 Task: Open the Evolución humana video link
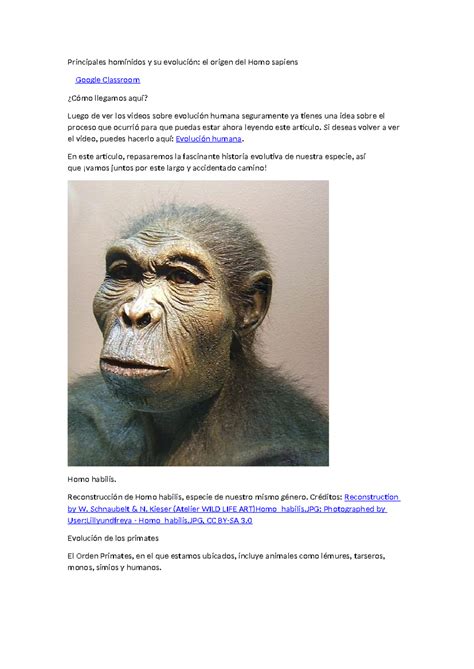[209, 139]
